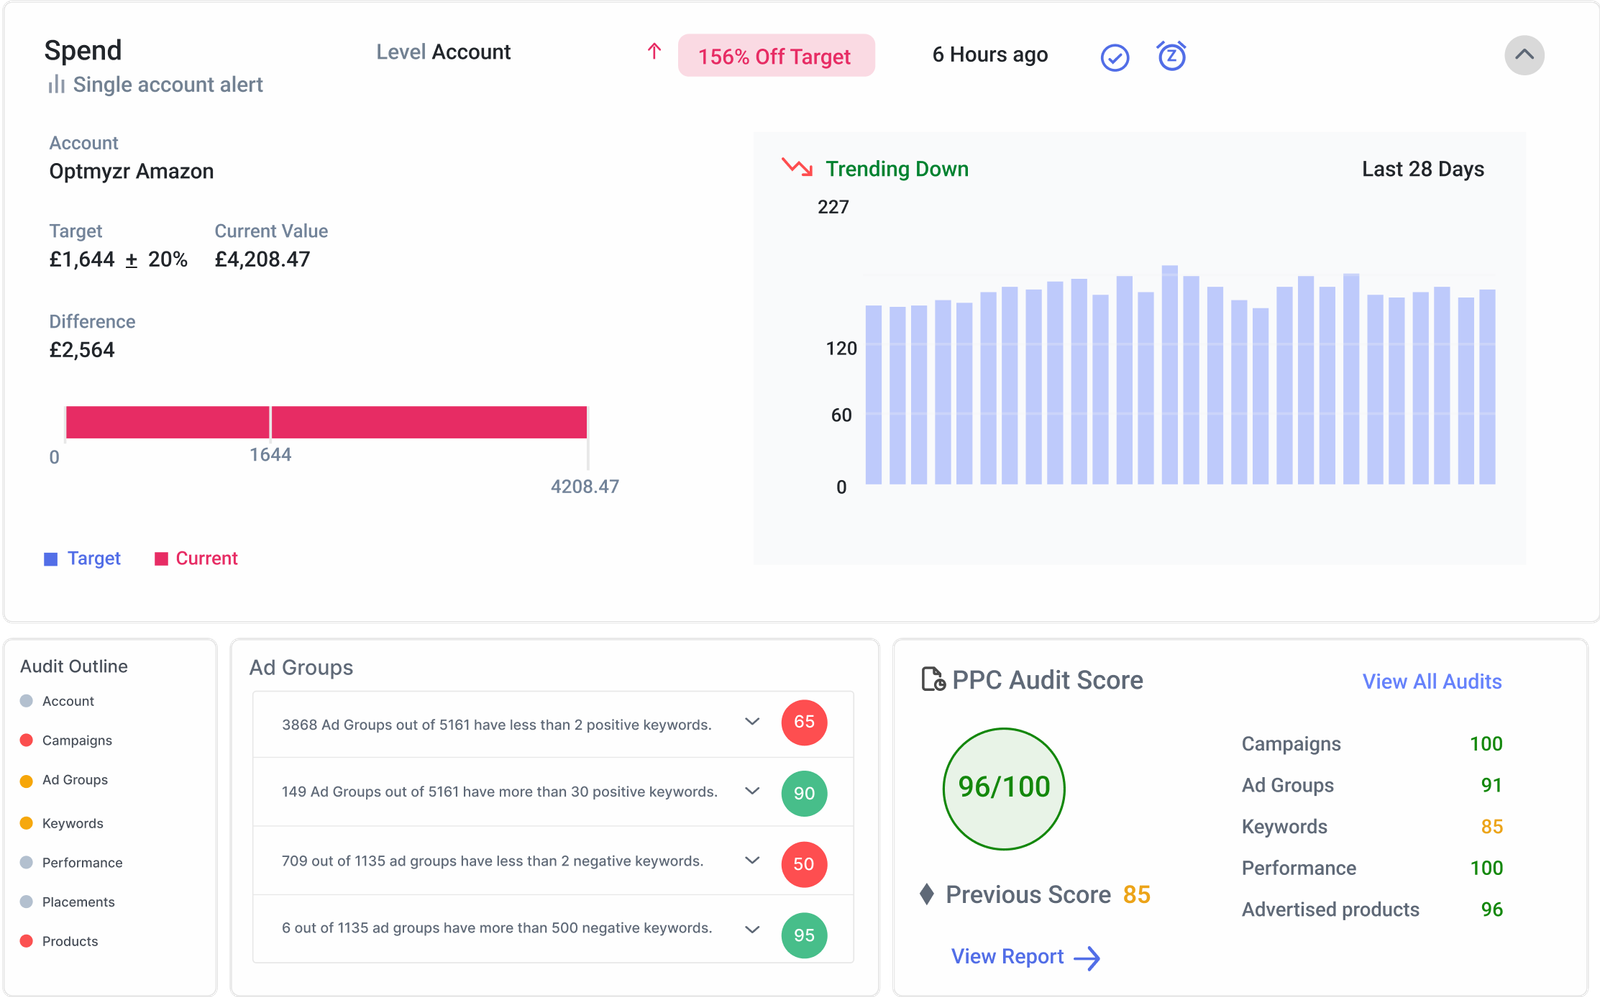Select Keywords in the Audit Outline
Viewport: 1600px width, 997px height.
point(72,824)
